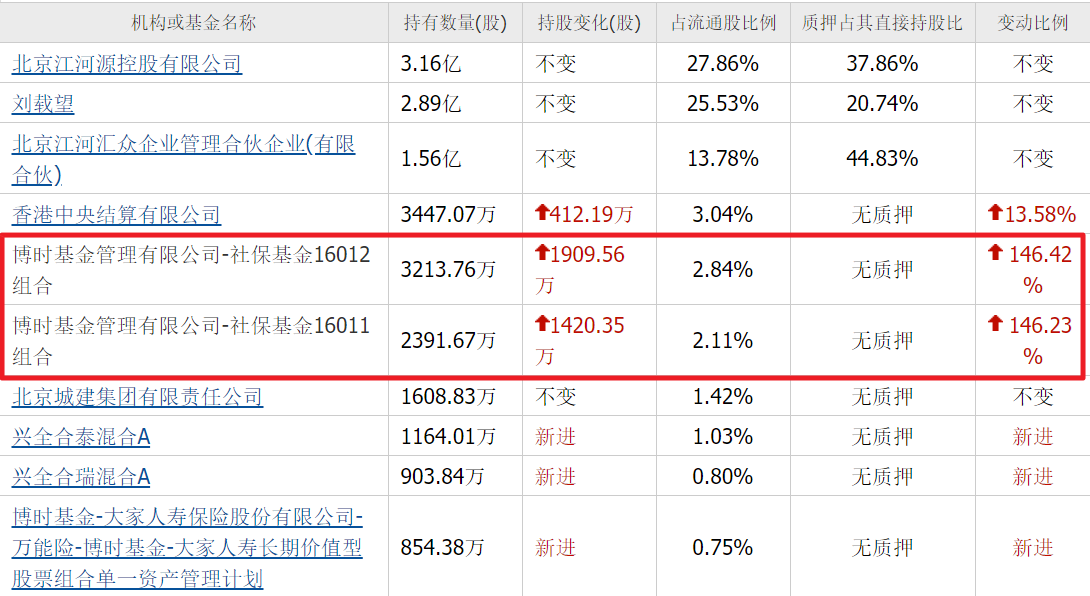
Task: Select the 3.04% float ratio
Action: (x=723, y=215)
